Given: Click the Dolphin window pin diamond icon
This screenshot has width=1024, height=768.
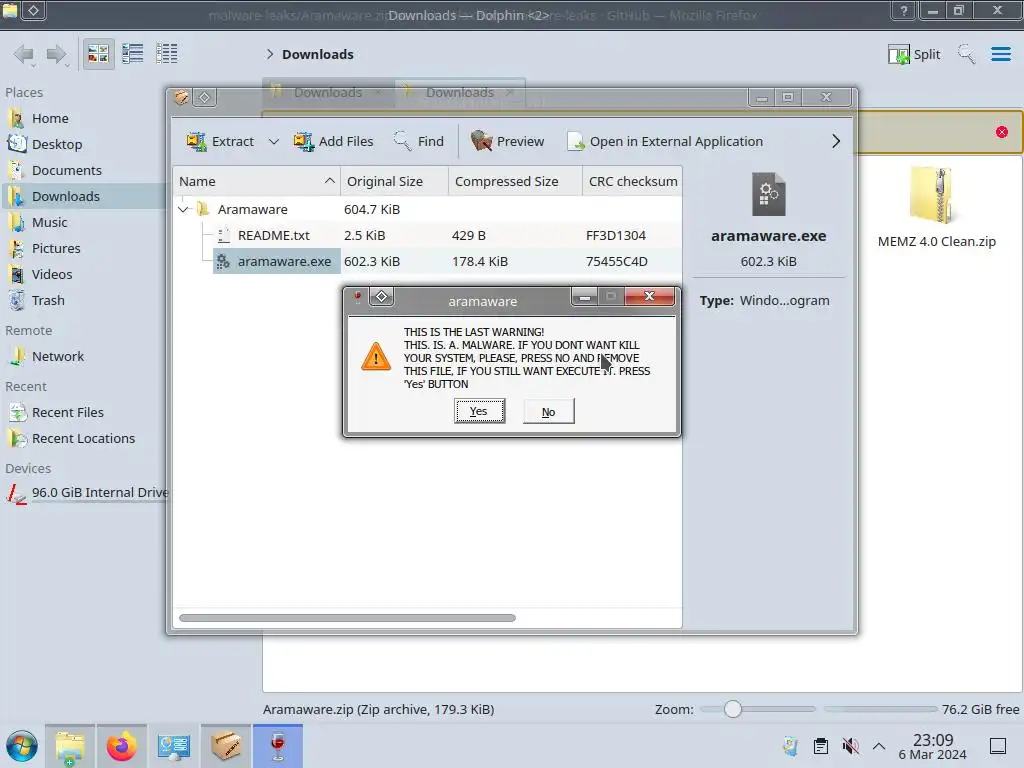Looking at the screenshot, I should pos(33,10).
